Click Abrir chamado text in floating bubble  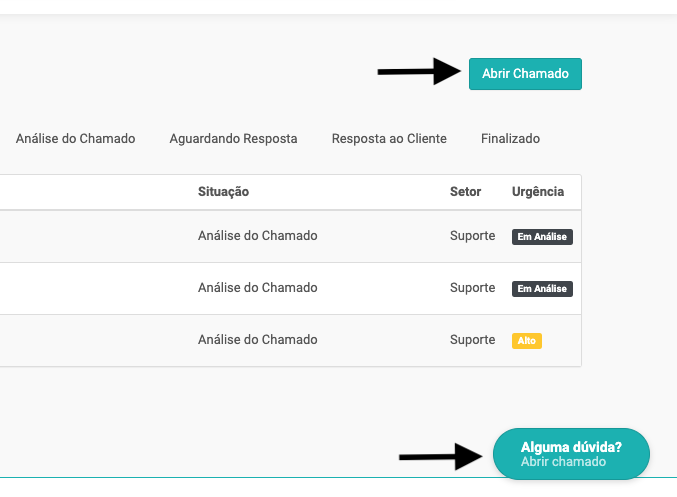[563, 462]
